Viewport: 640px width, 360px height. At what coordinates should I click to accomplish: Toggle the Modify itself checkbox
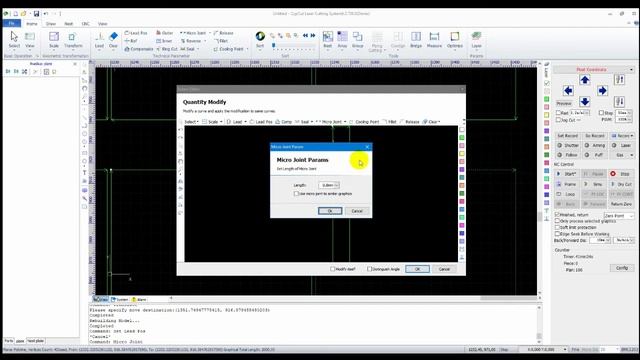tap(333, 269)
